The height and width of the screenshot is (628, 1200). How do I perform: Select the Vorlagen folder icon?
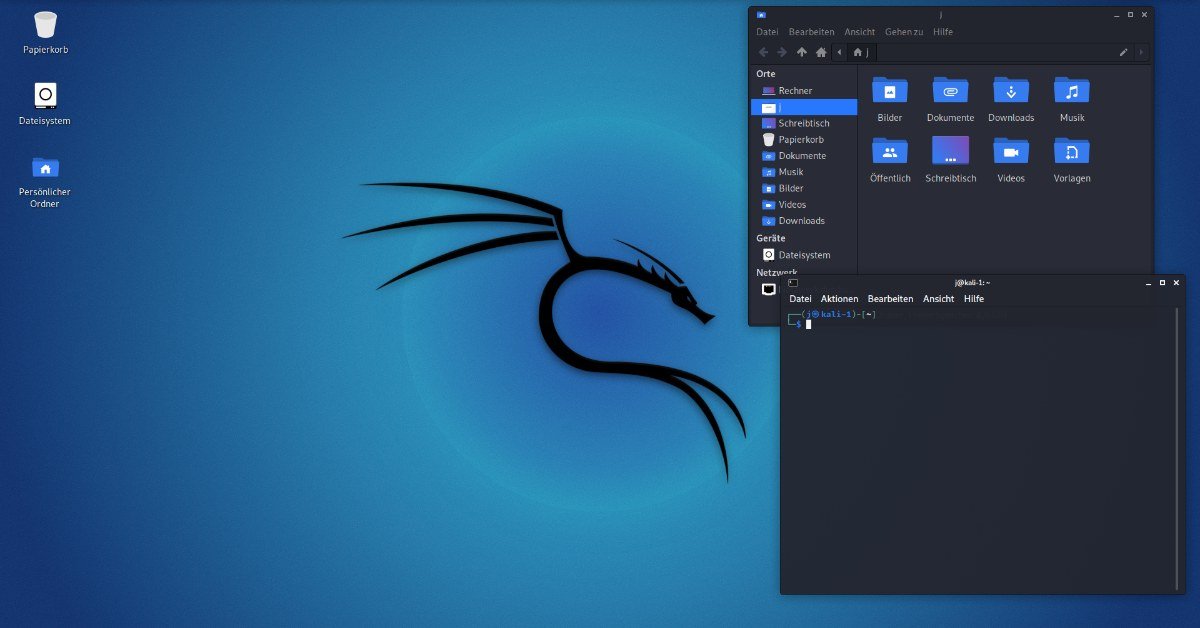[x=1072, y=161]
